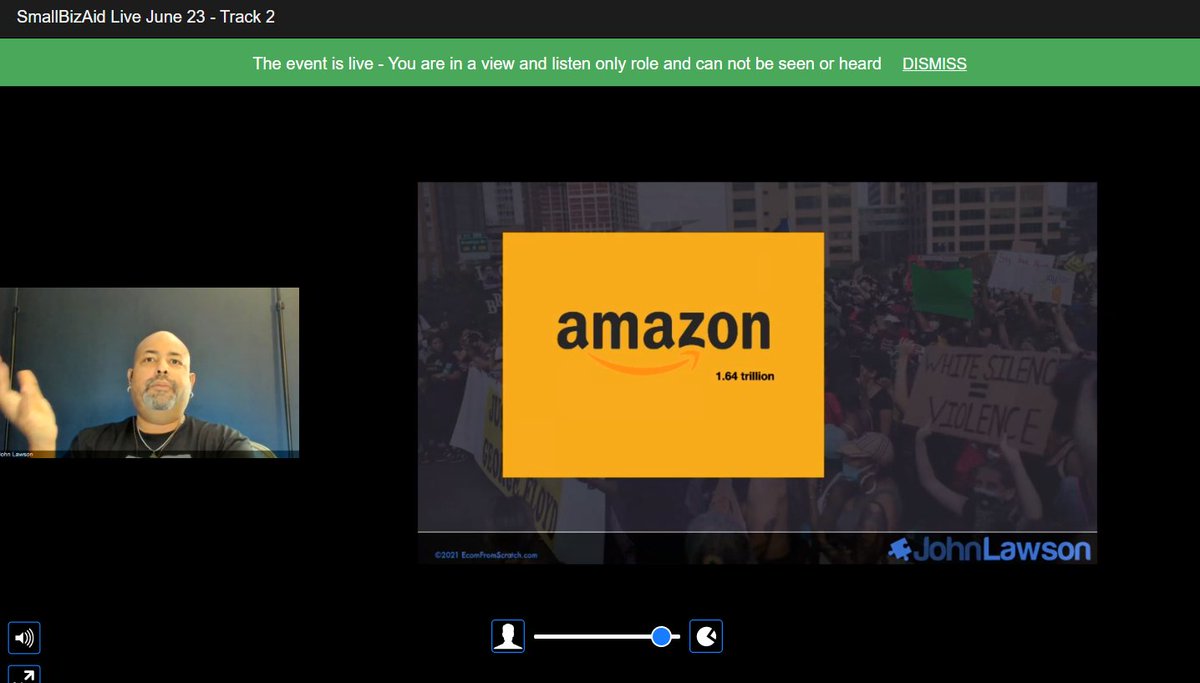Image resolution: width=1200 pixels, height=683 pixels.
Task: Open the pop-out fullscreen arrow icon
Action: [25, 675]
